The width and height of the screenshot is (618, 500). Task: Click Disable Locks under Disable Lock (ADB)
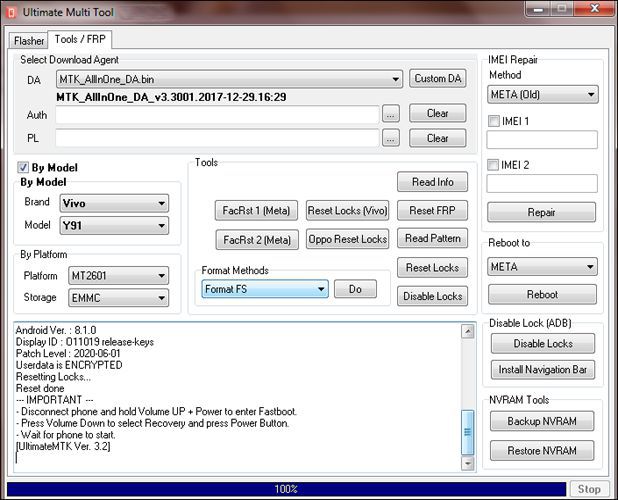coord(543,344)
